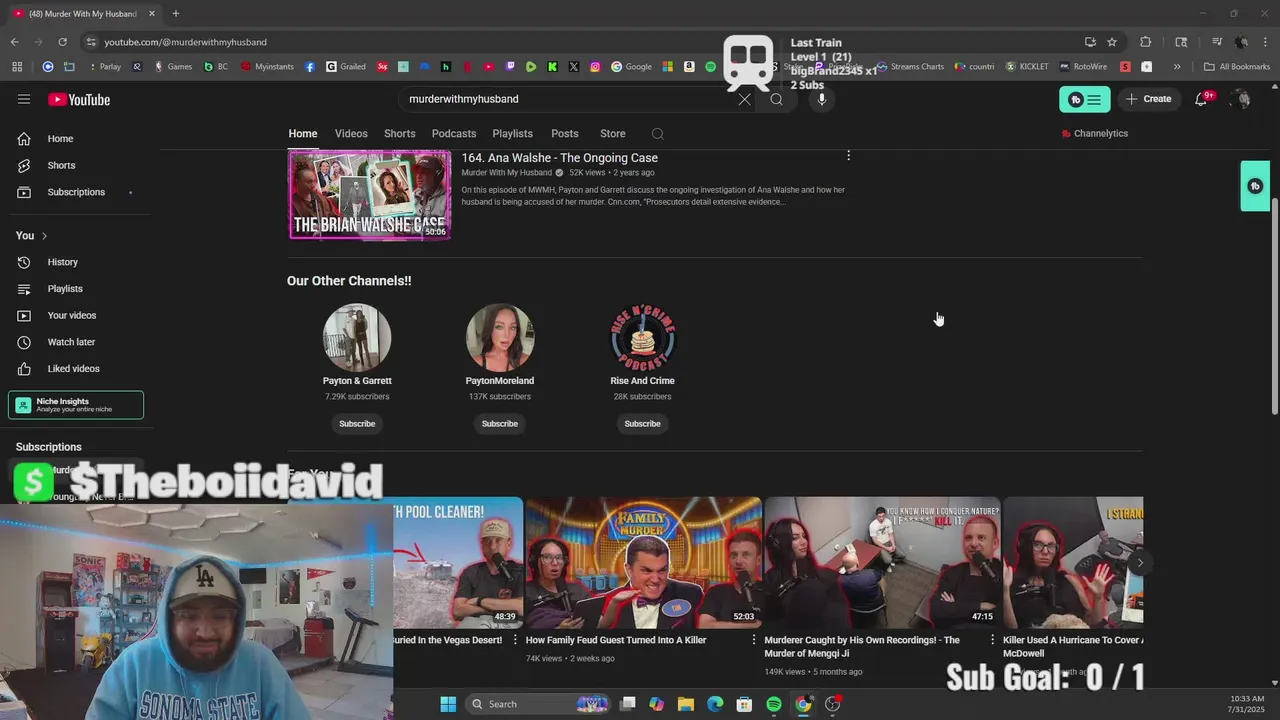
Task: Open All Bookmarks folder
Action: [1236, 67]
